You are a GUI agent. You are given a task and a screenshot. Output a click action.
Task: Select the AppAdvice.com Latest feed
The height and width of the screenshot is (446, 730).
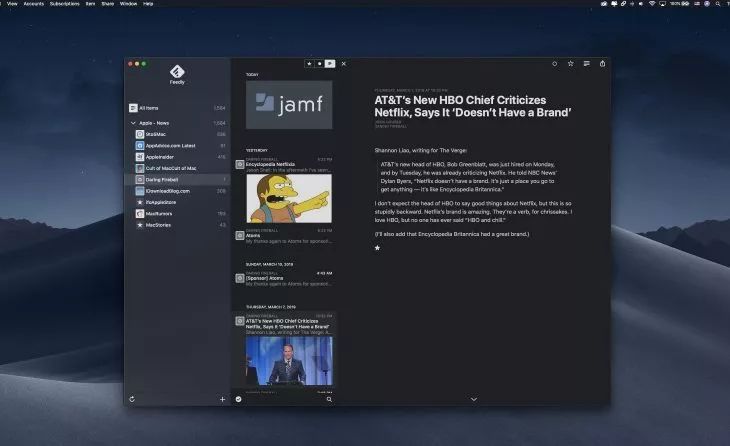tap(177, 146)
